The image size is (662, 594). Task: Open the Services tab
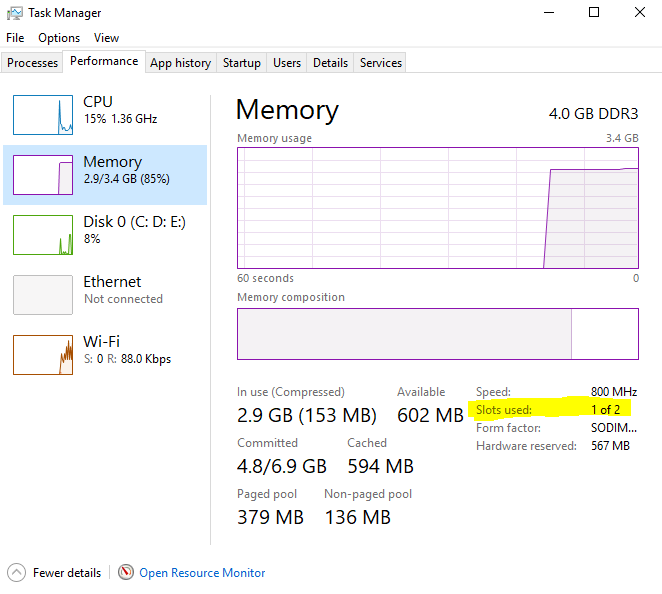(380, 63)
